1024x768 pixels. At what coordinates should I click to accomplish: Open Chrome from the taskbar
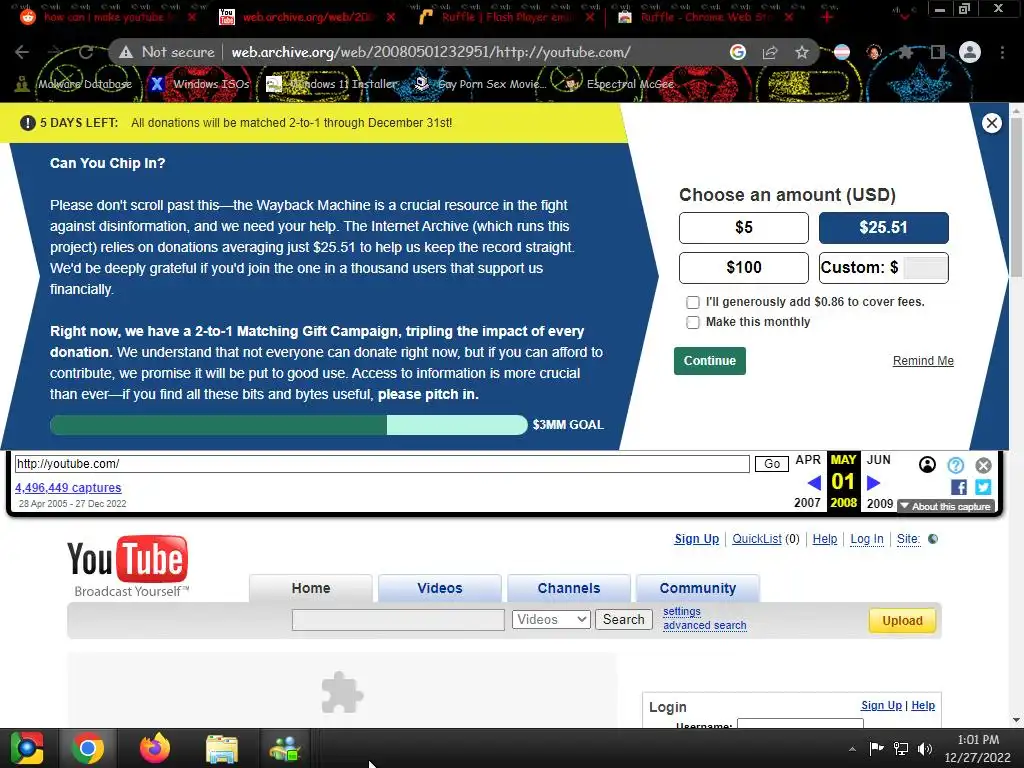pos(88,748)
